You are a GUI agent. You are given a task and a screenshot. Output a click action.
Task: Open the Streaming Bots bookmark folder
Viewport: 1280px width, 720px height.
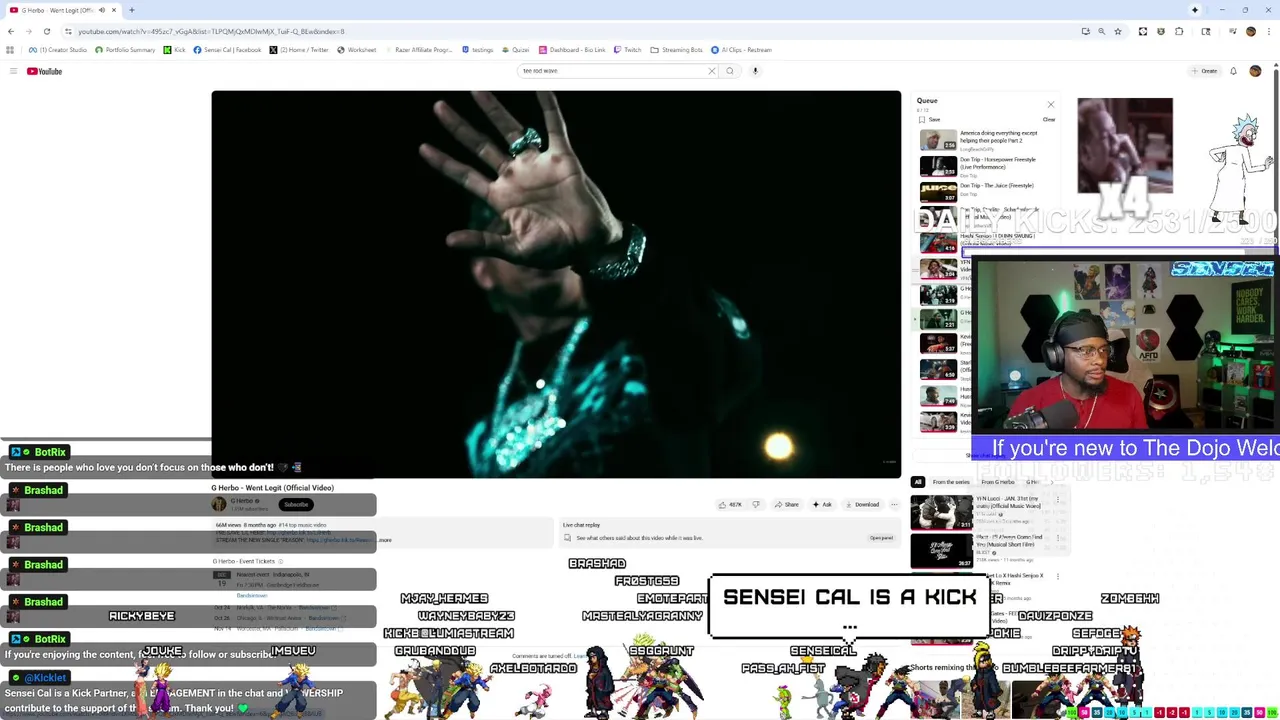(x=677, y=50)
